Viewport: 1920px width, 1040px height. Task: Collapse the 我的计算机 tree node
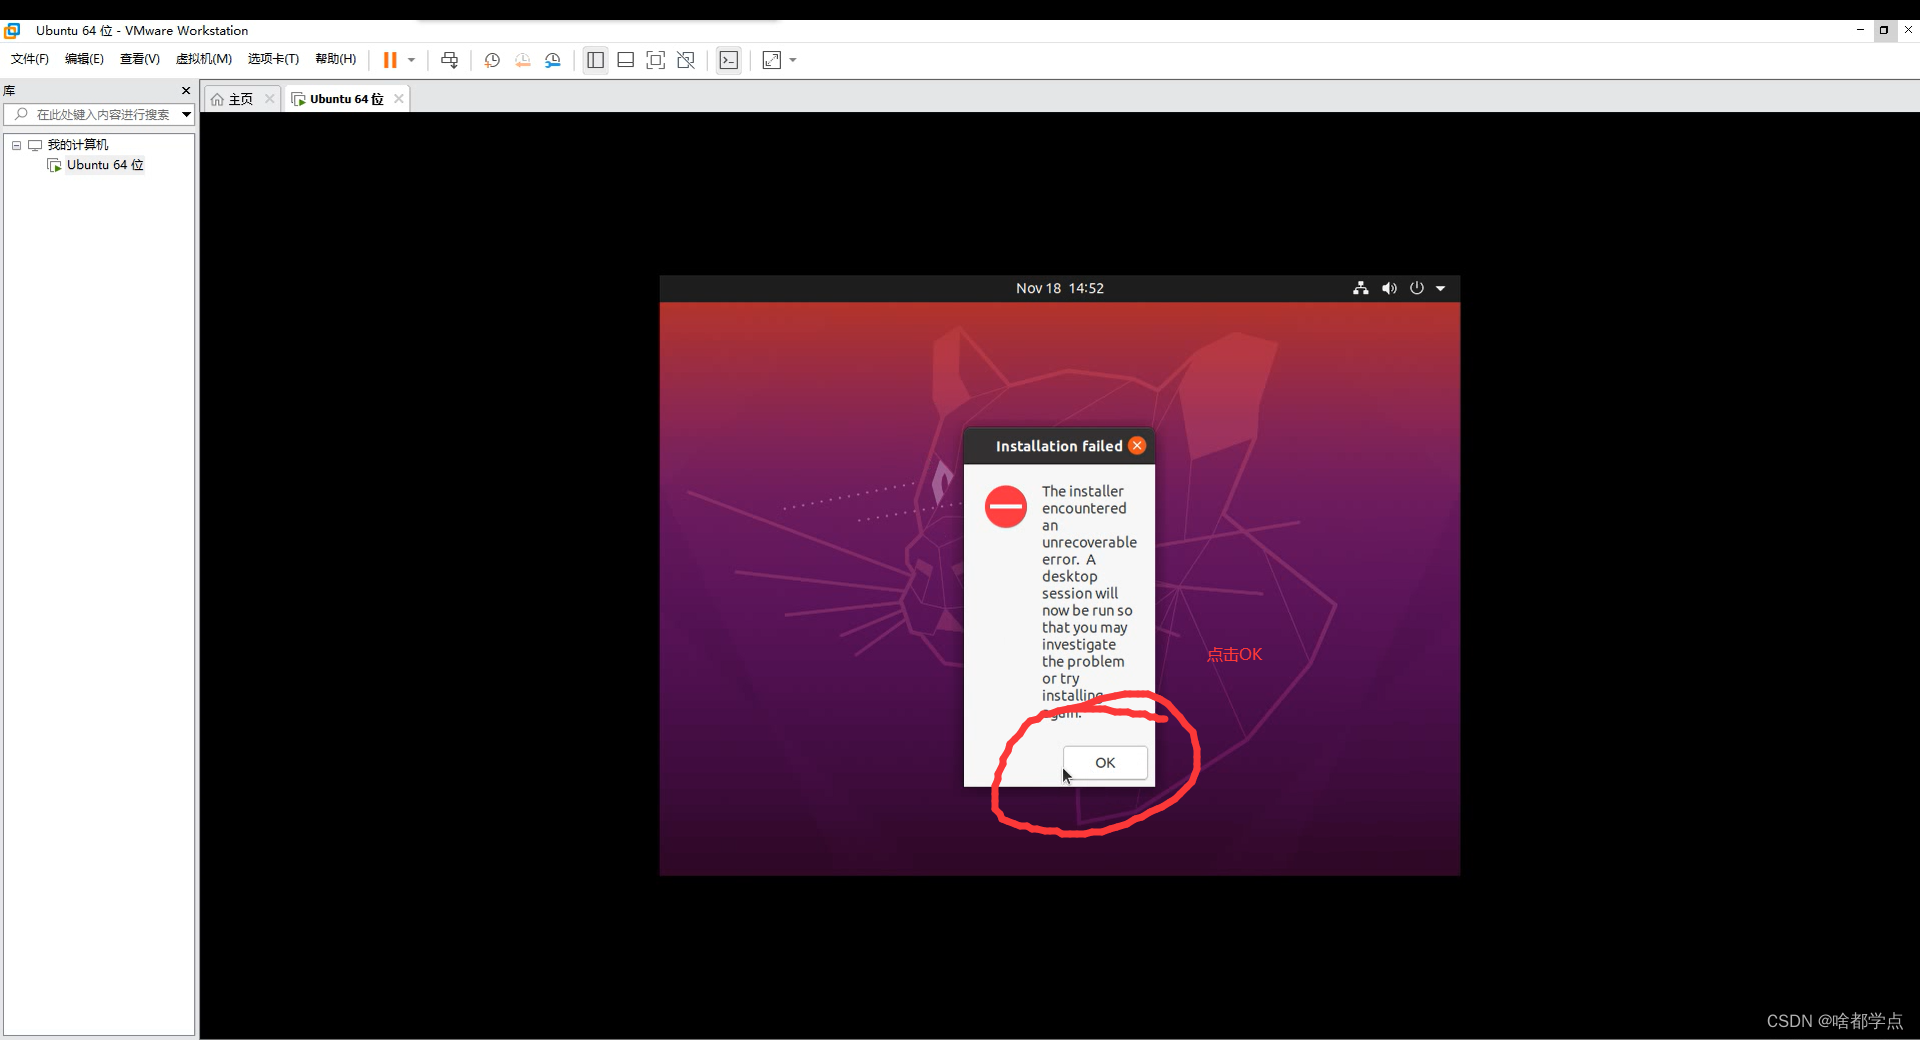17,145
